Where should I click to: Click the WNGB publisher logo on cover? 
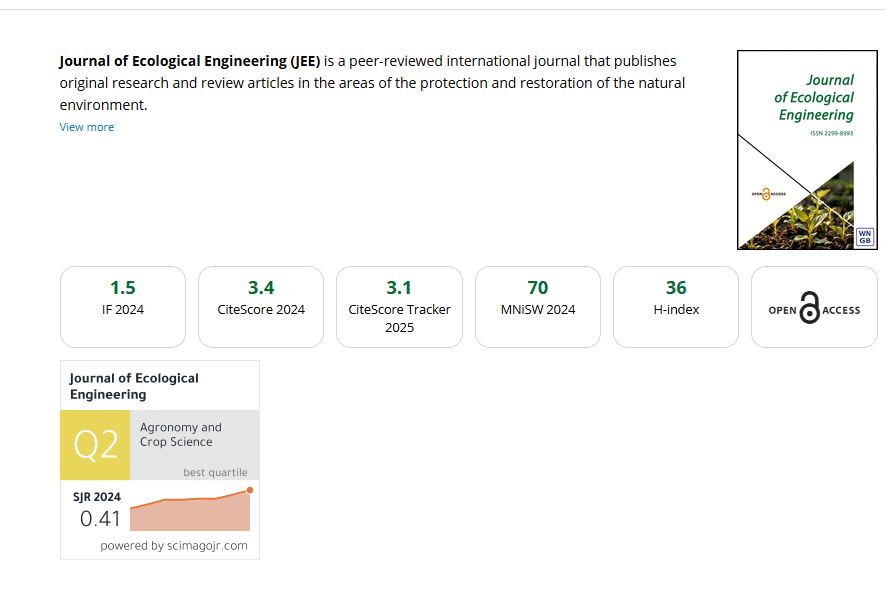(x=865, y=237)
